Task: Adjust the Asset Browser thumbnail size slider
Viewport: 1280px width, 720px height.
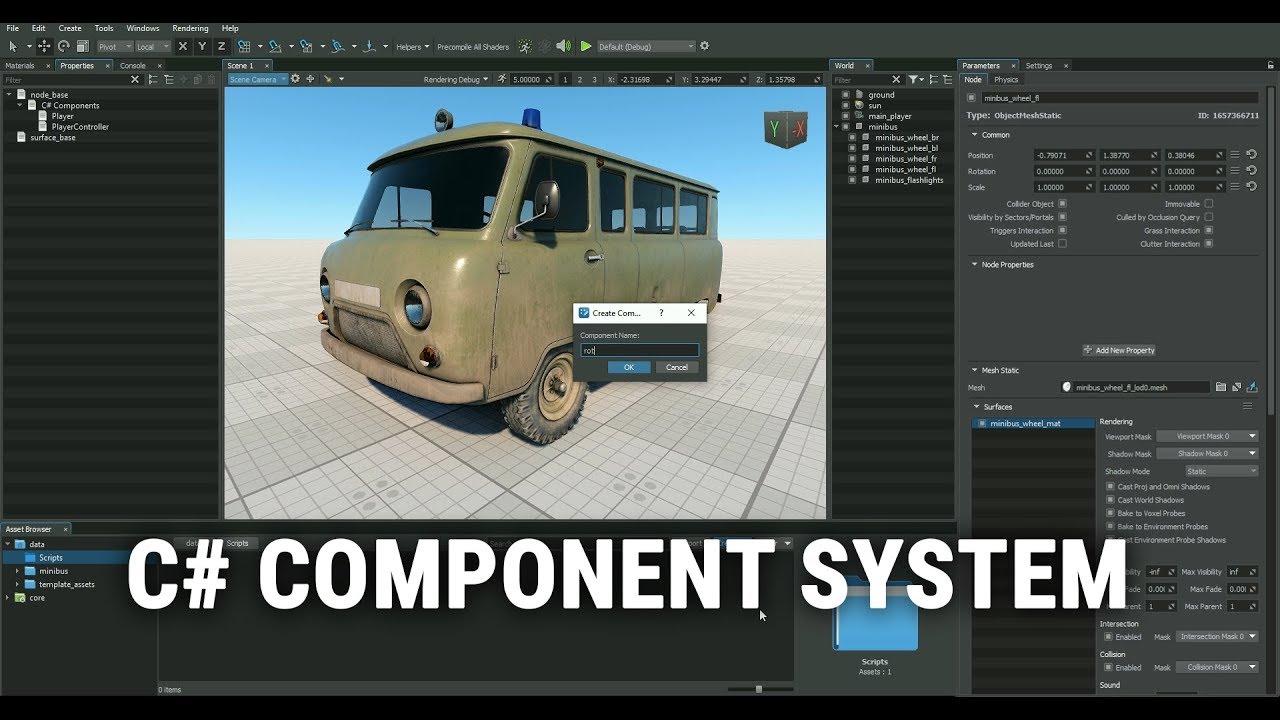Action: (x=759, y=689)
